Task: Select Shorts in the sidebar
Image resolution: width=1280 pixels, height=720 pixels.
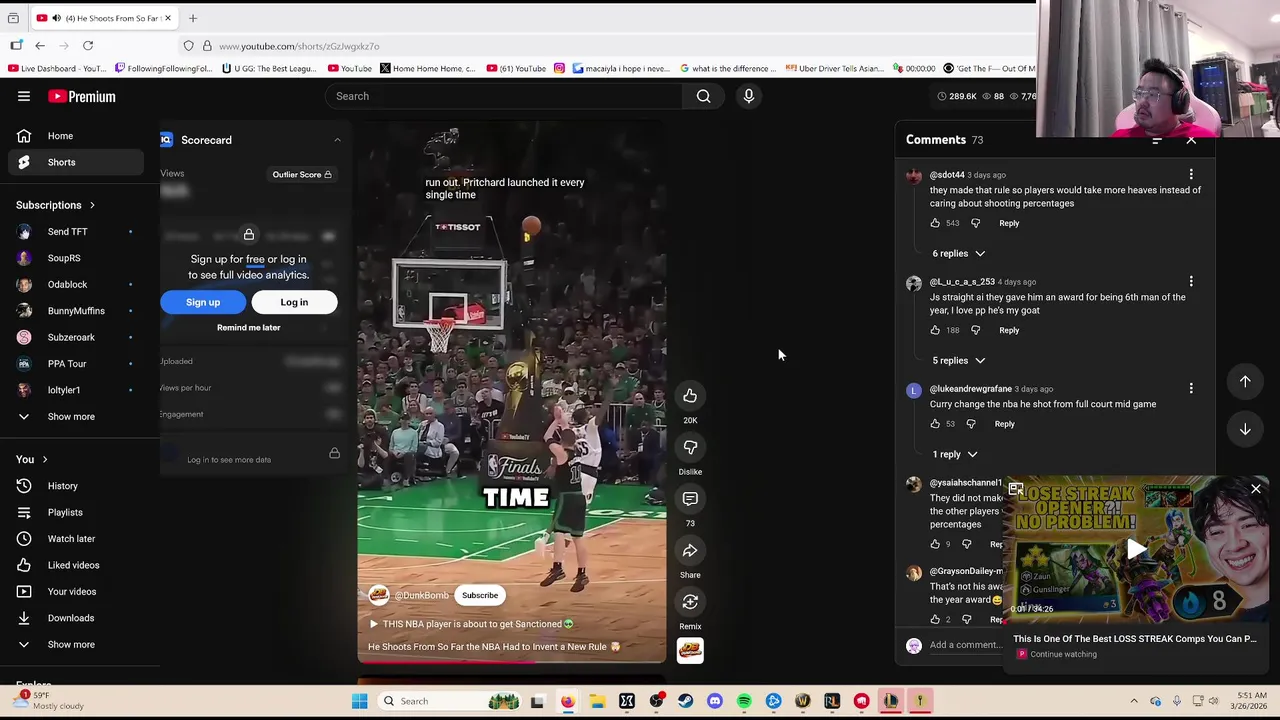Action: click(x=76, y=162)
